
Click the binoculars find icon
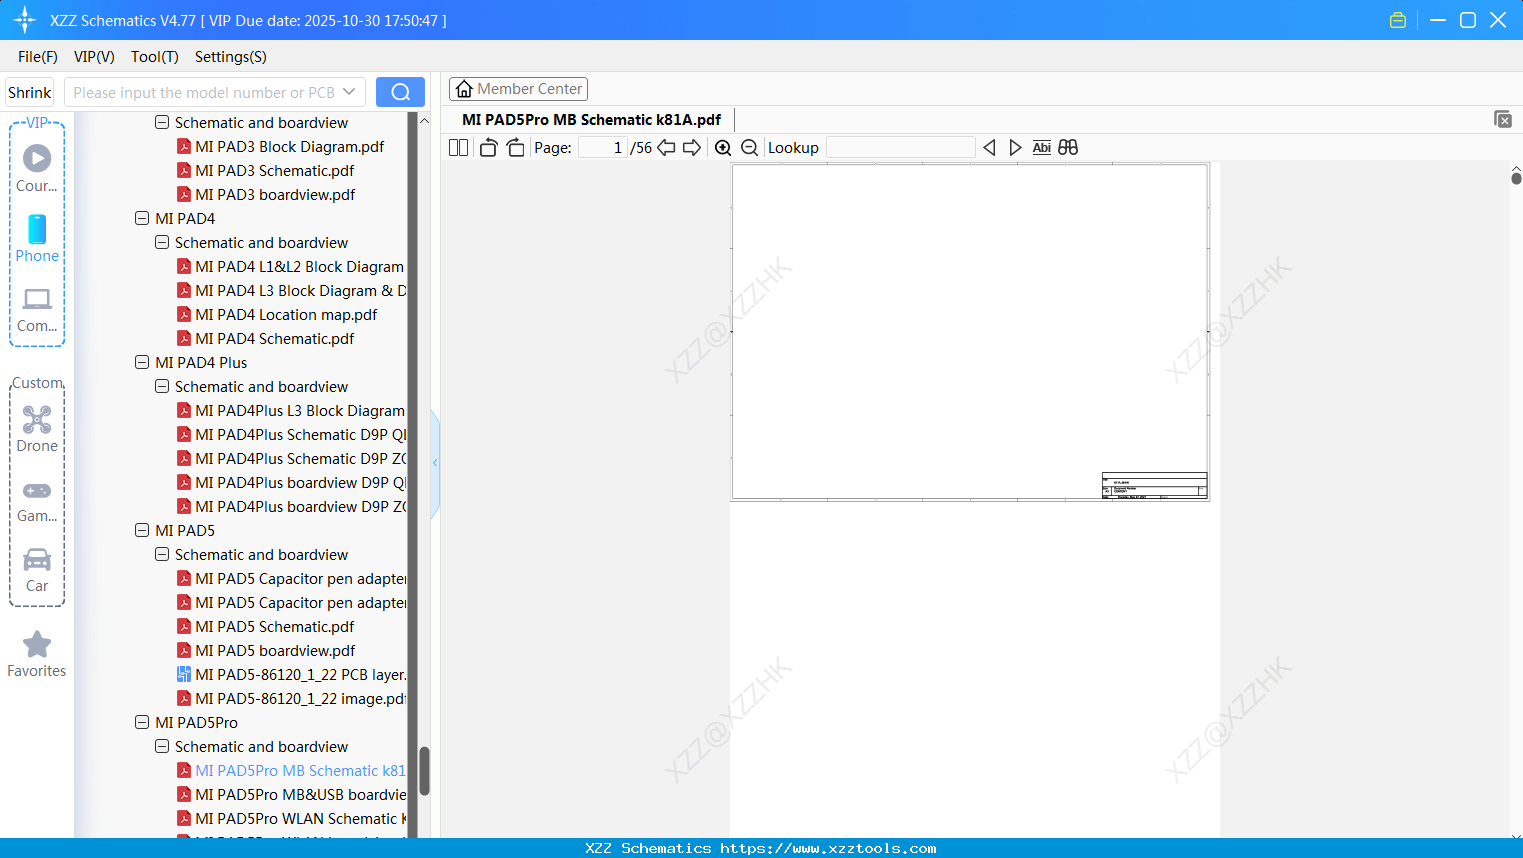(x=1068, y=148)
